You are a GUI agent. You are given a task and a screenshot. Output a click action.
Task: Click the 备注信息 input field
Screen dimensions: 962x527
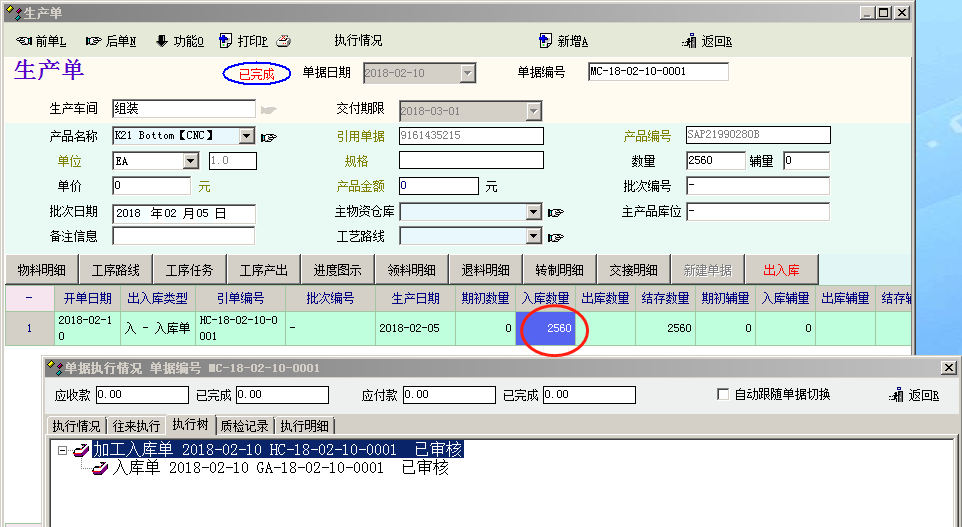point(184,237)
